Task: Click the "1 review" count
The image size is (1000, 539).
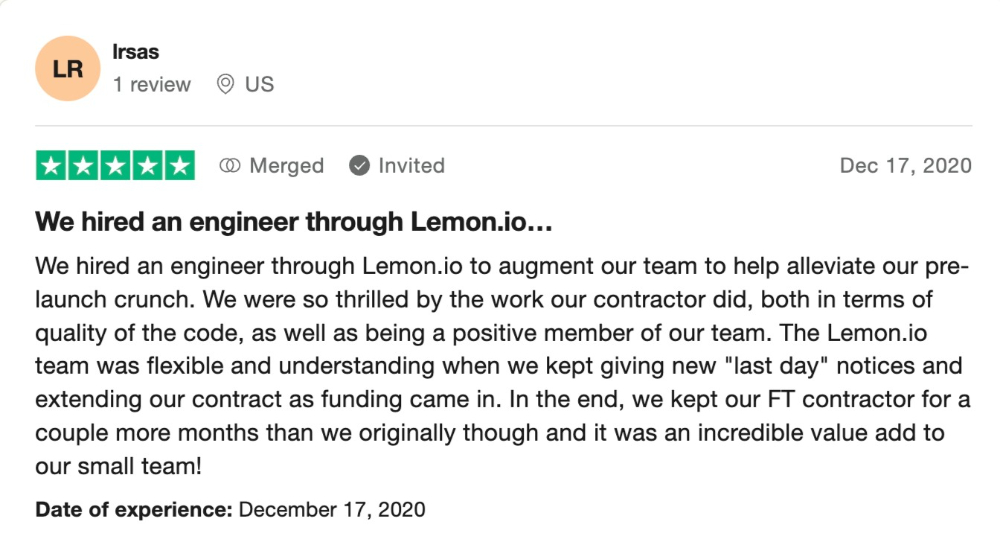Action: 152,84
